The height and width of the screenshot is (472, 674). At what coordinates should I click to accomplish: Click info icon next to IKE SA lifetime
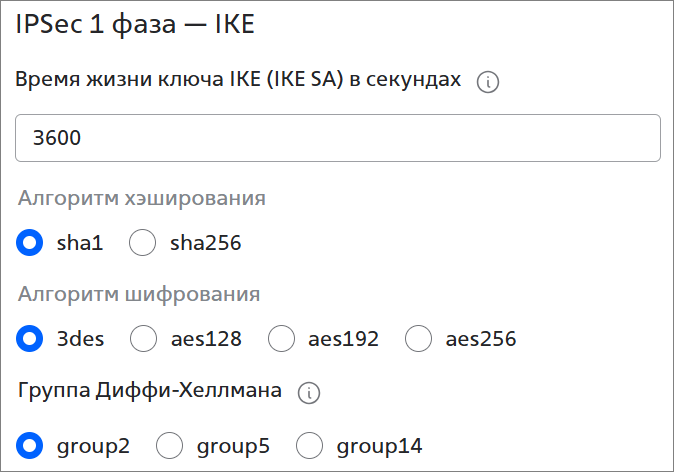click(488, 83)
